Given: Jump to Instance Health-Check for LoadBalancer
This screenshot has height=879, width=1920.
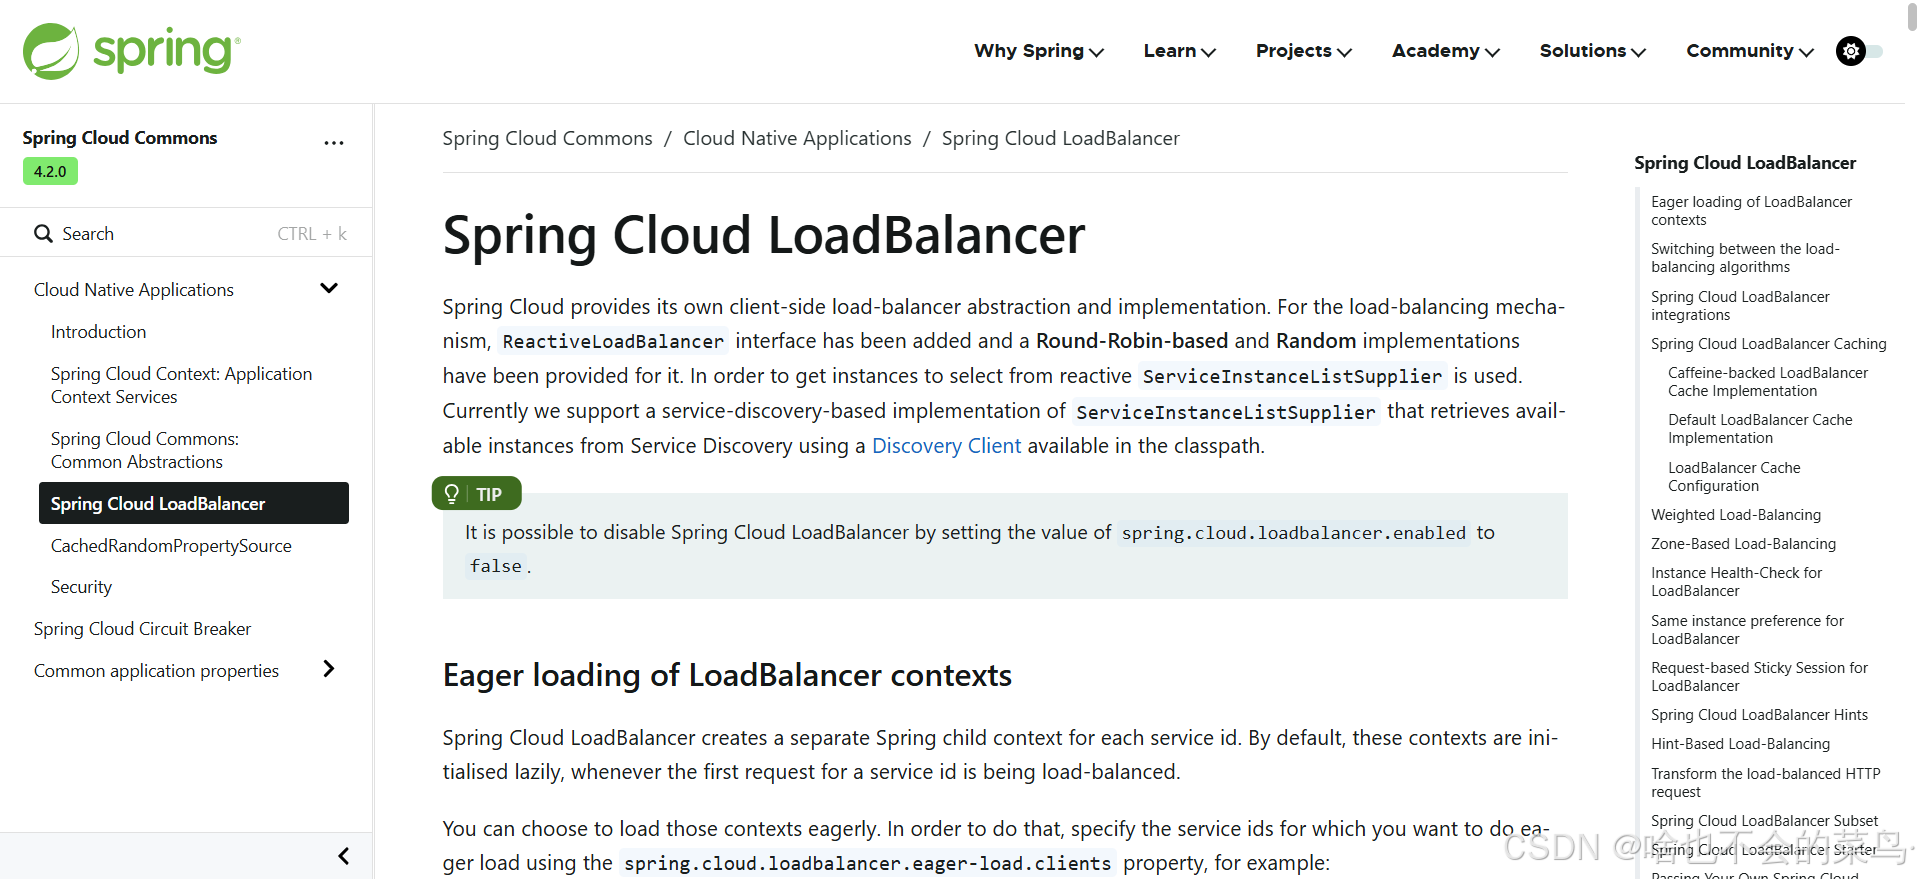Looking at the screenshot, I should coord(1736,582).
